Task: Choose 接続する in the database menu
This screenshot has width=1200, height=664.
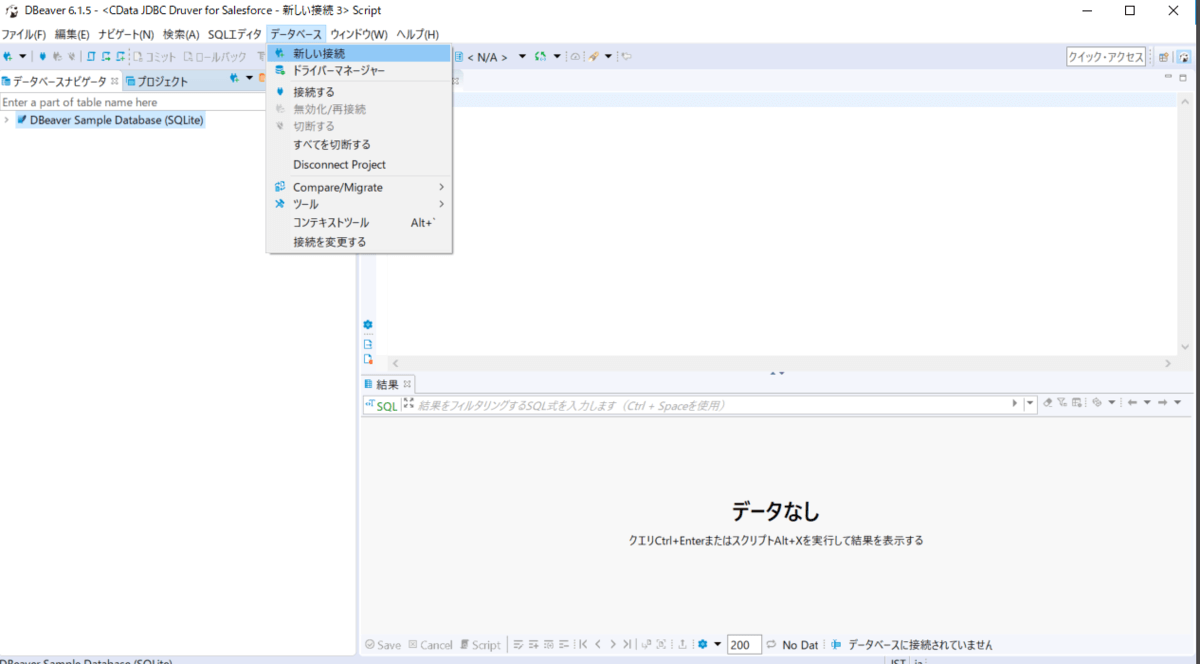Action: (360, 92)
